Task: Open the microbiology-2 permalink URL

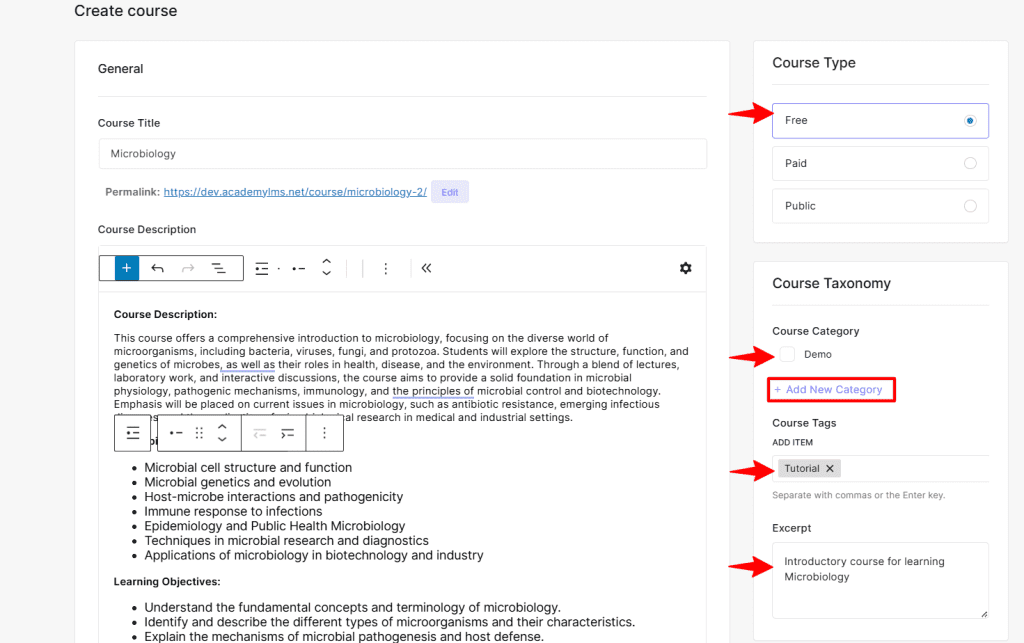Action: coord(295,192)
